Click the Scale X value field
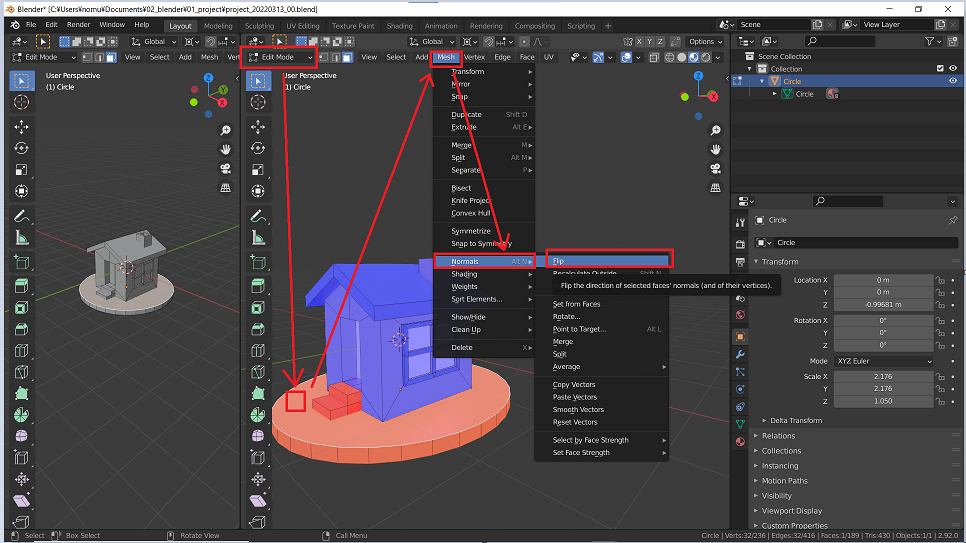The height and width of the screenshot is (543, 966). coord(883,377)
